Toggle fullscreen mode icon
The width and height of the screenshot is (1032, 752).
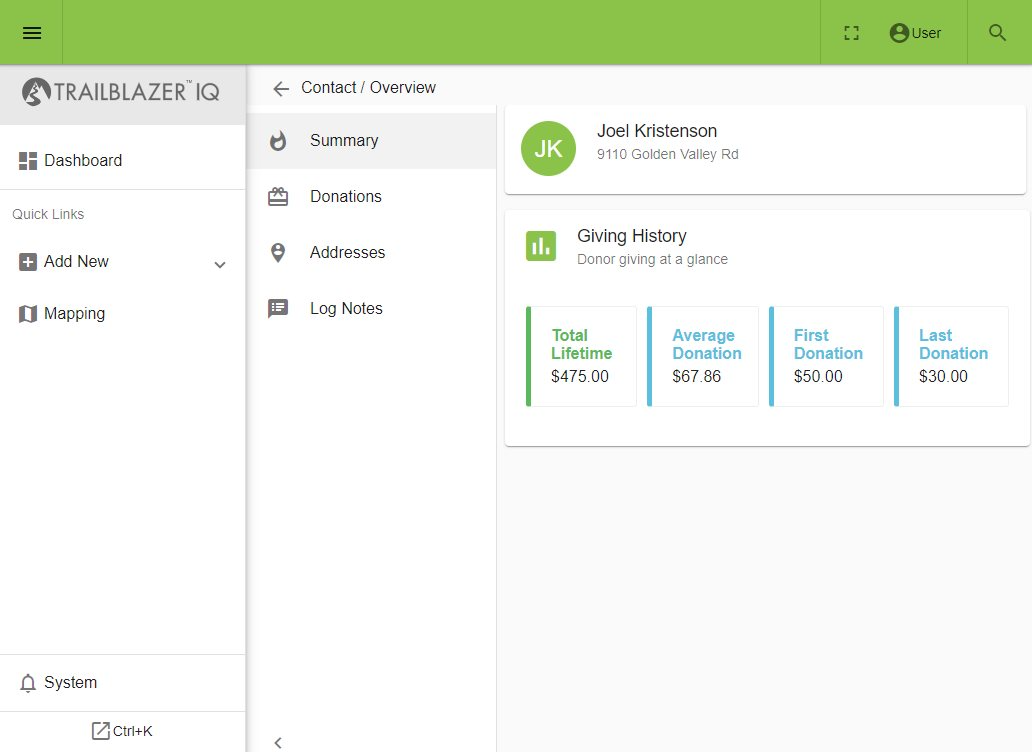(x=852, y=33)
